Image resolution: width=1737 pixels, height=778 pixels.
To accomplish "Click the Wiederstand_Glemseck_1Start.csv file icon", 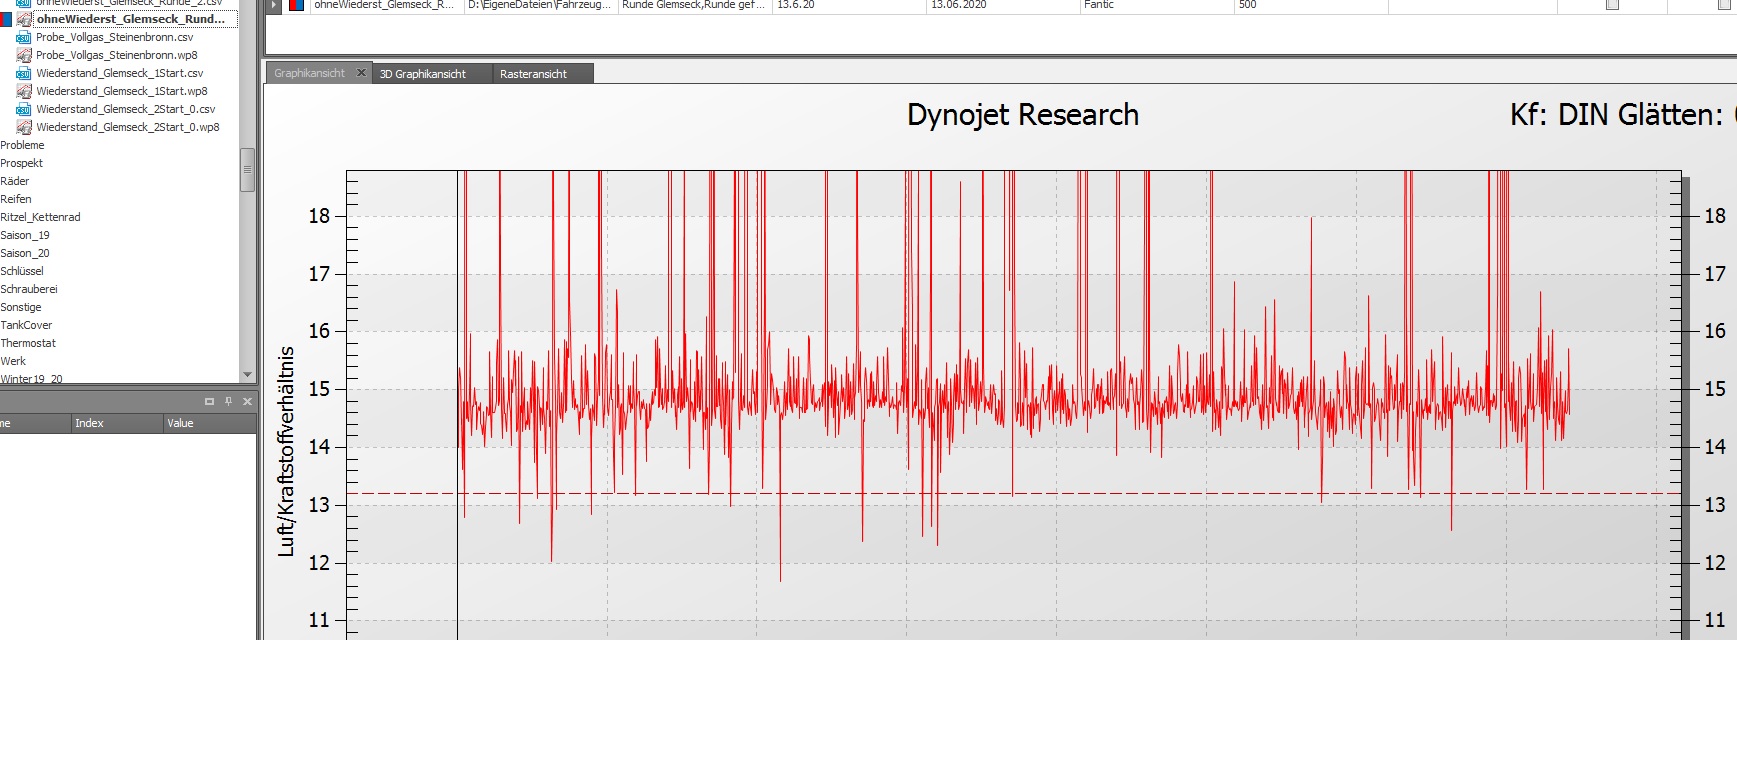I will (x=24, y=73).
